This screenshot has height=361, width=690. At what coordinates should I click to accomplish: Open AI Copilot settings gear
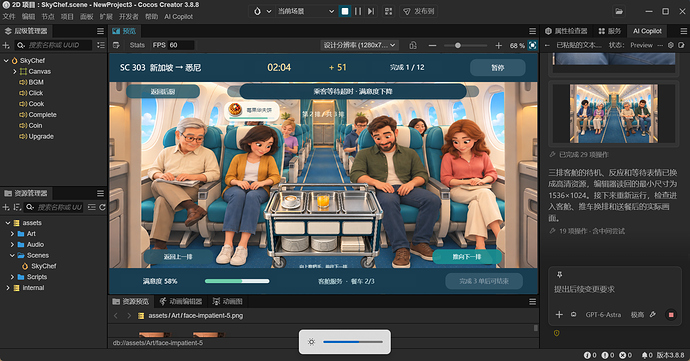[671, 45]
